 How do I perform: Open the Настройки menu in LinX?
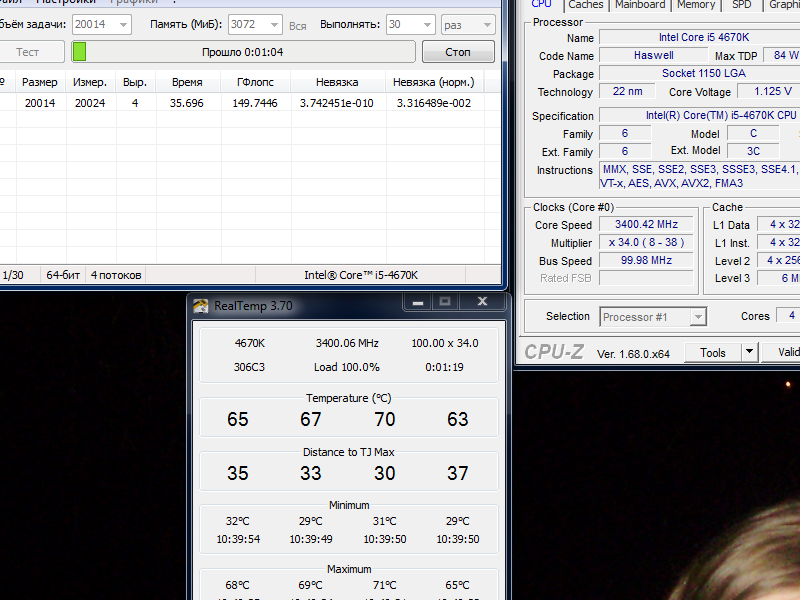pos(66,2)
